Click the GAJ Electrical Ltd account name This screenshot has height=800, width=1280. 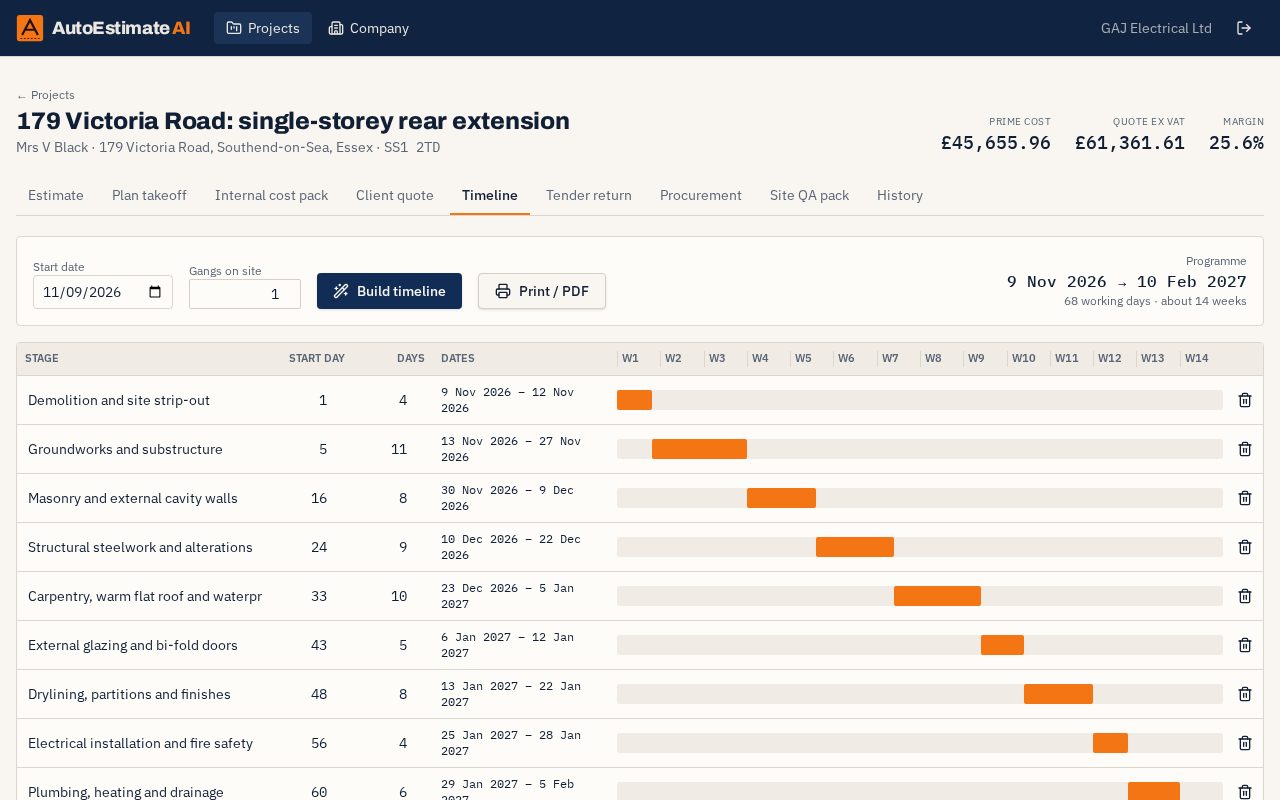(x=1156, y=28)
